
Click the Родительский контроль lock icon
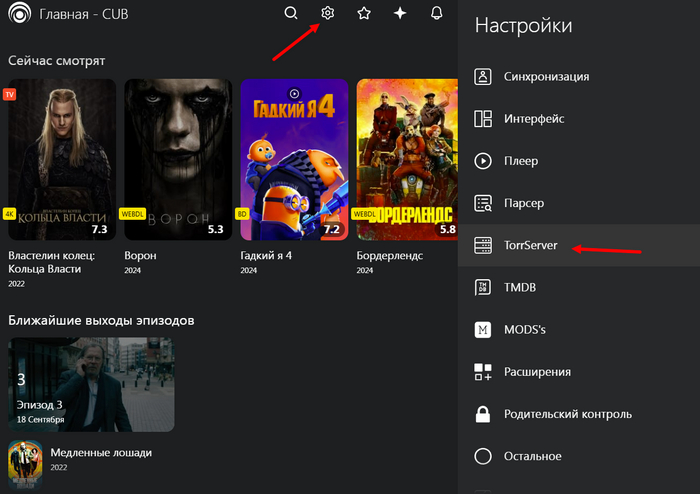coord(483,414)
